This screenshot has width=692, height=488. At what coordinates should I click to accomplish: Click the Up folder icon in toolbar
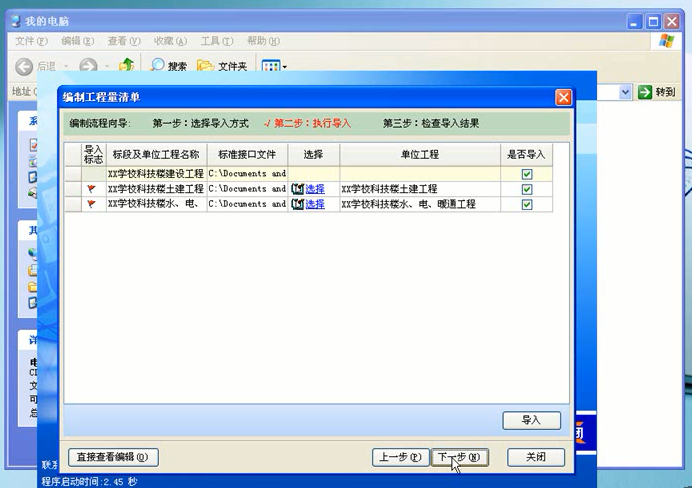coord(127,66)
